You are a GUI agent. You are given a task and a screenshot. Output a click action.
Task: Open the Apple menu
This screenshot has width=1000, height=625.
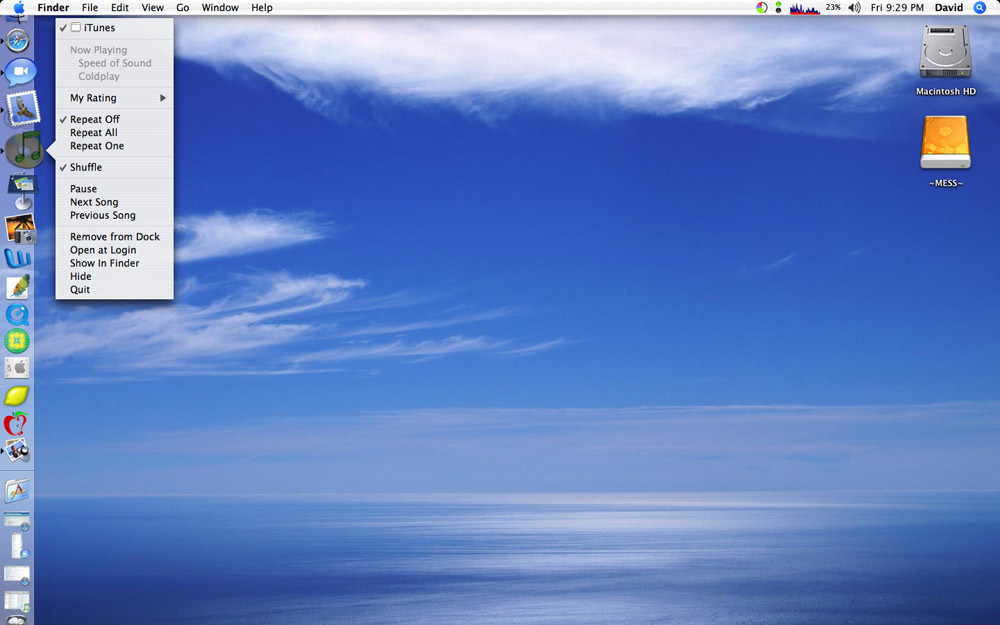pos(19,8)
